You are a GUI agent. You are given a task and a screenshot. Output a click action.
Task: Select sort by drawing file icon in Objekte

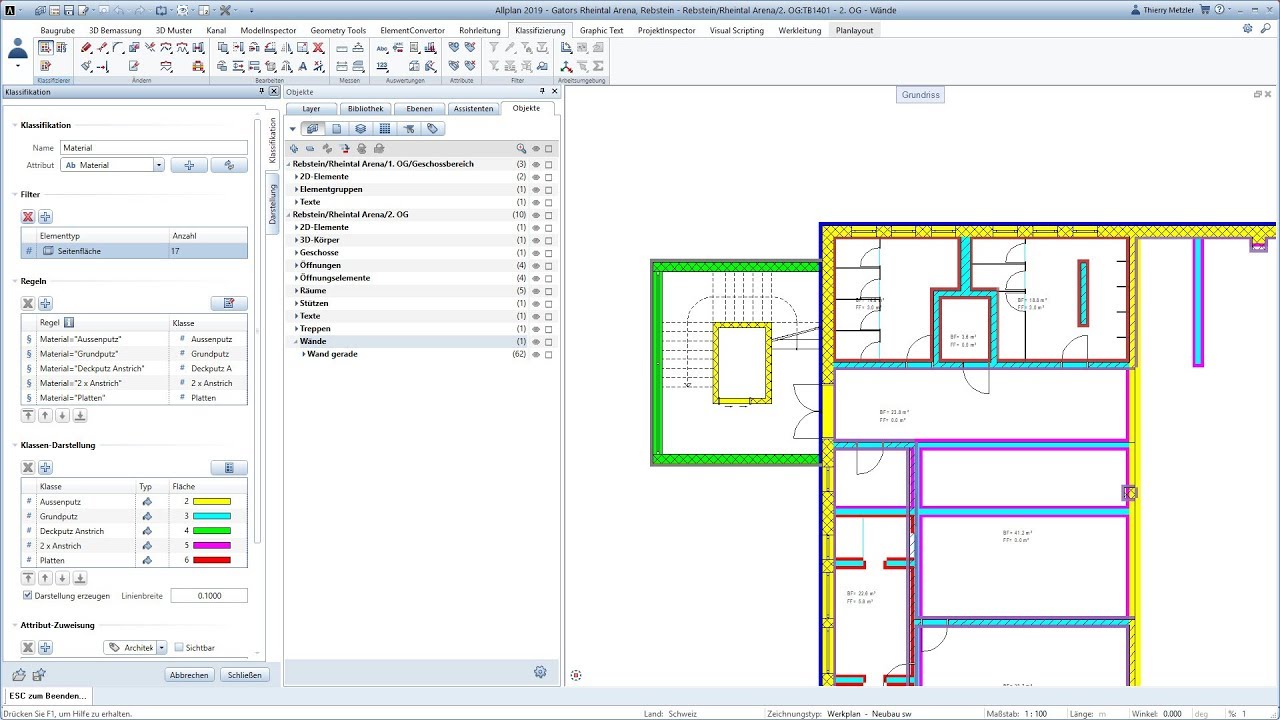click(336, 129)
